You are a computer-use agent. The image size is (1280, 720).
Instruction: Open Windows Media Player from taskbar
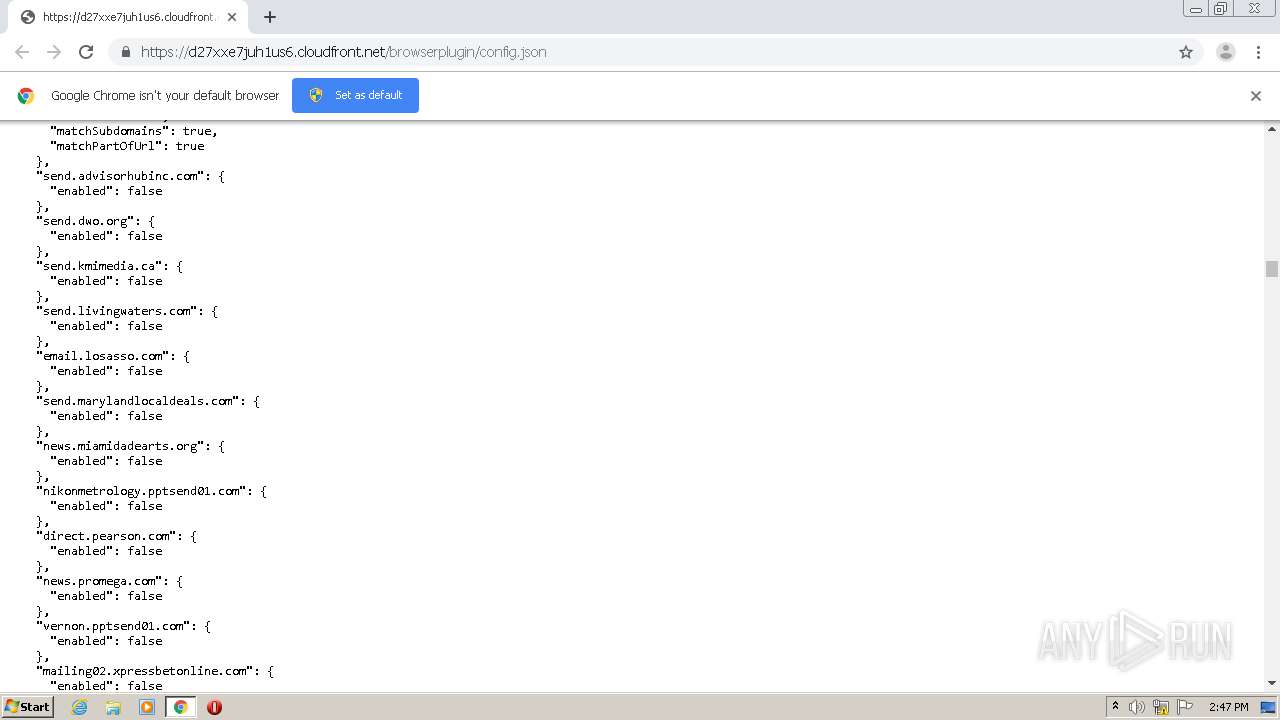[x=147, y=707]
